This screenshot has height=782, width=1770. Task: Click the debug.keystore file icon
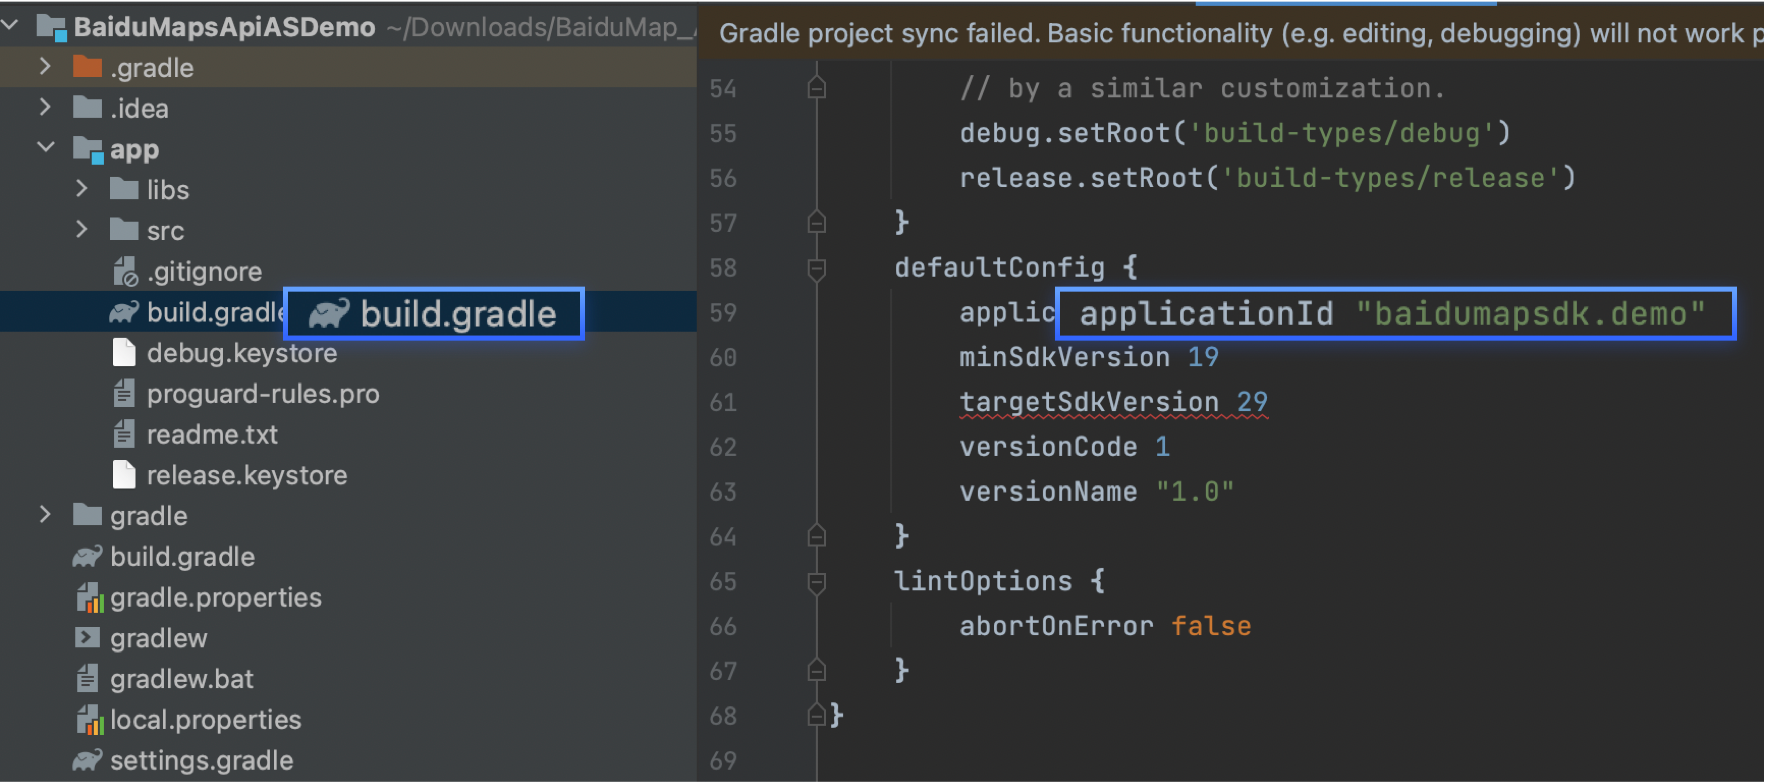pos(124,353)
